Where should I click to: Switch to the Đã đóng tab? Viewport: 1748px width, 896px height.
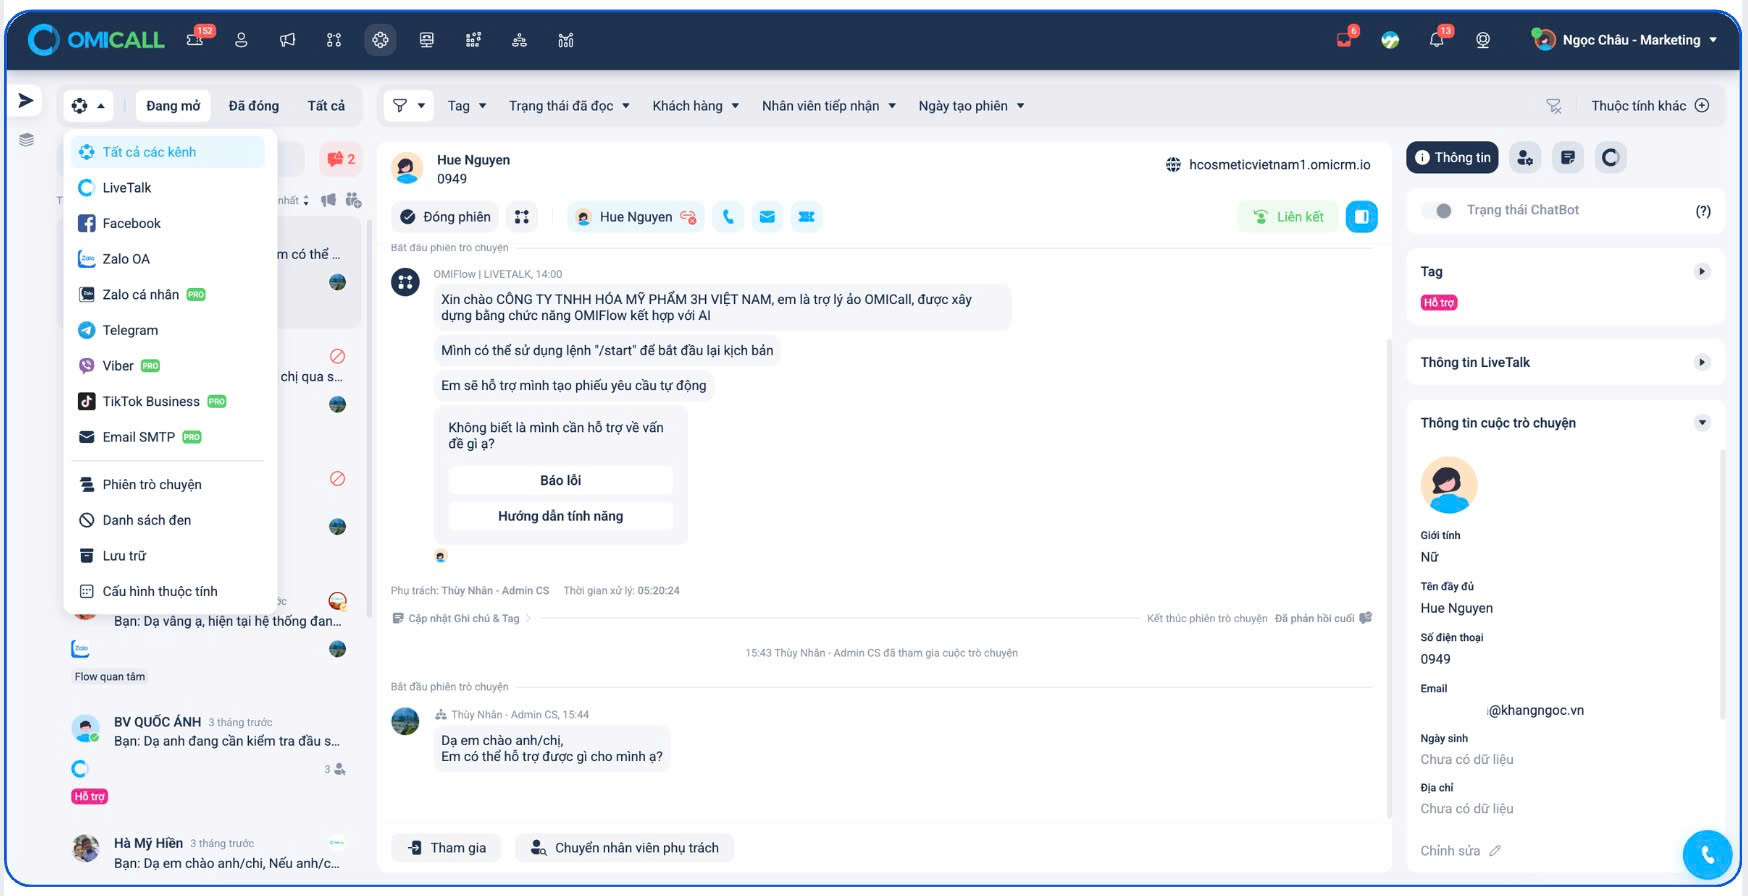[x=254, y=106]
